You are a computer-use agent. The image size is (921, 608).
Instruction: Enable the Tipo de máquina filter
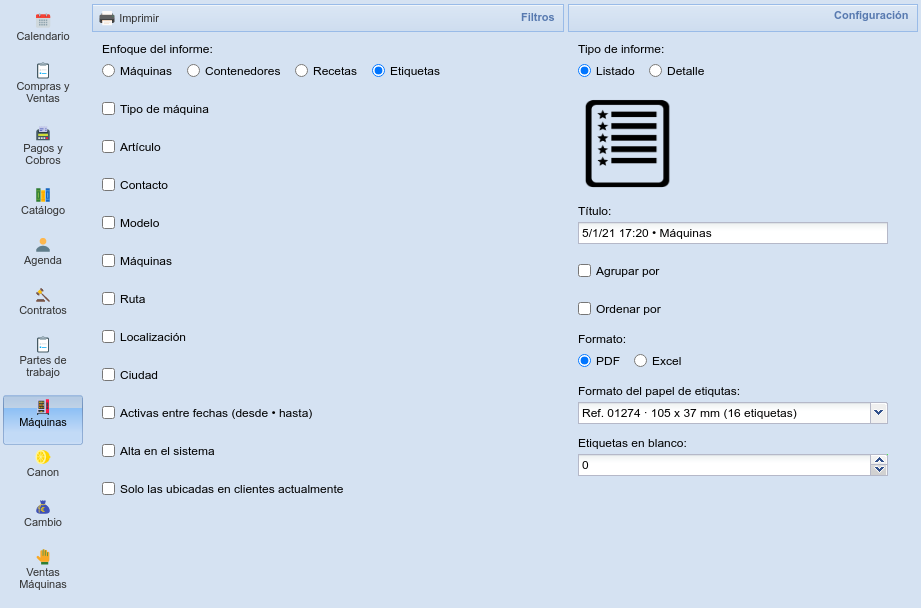[109, 109]
